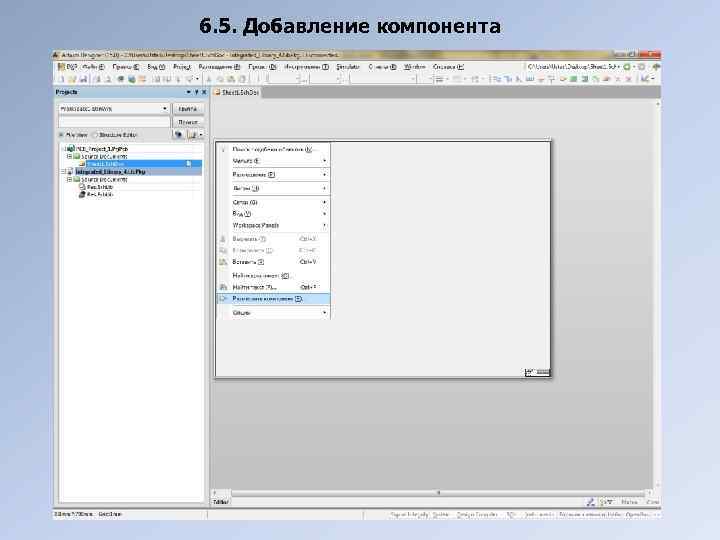The image size is (720, 540).
Task: Collapse Source Documents under PCB_Project_1
Action: pyautogui.click(x=70, y=157)
